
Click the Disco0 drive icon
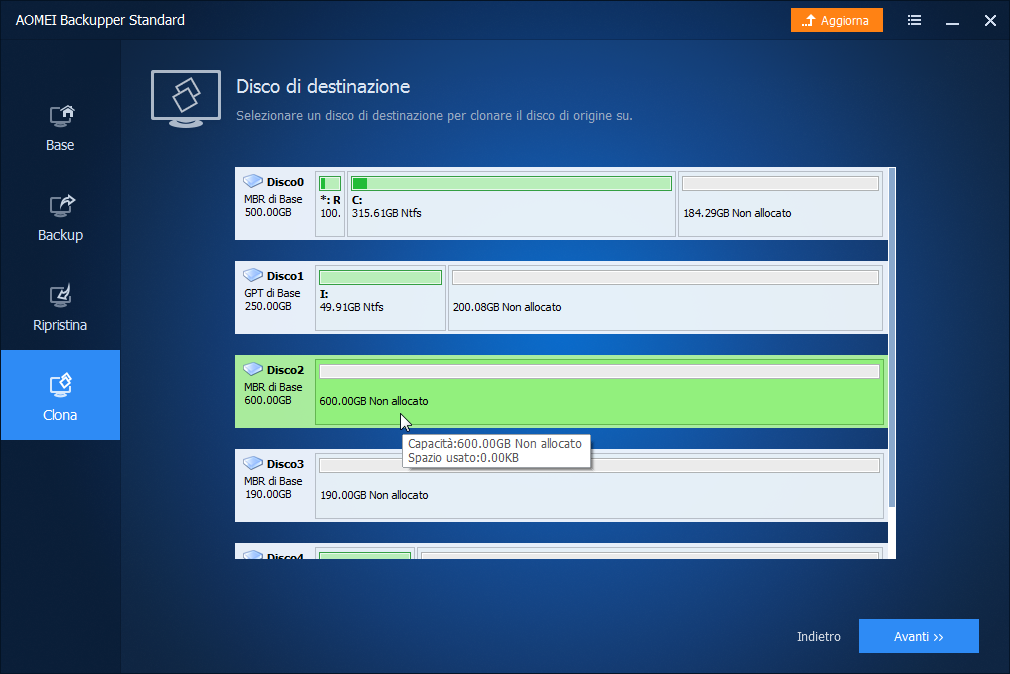coord(252,181)
